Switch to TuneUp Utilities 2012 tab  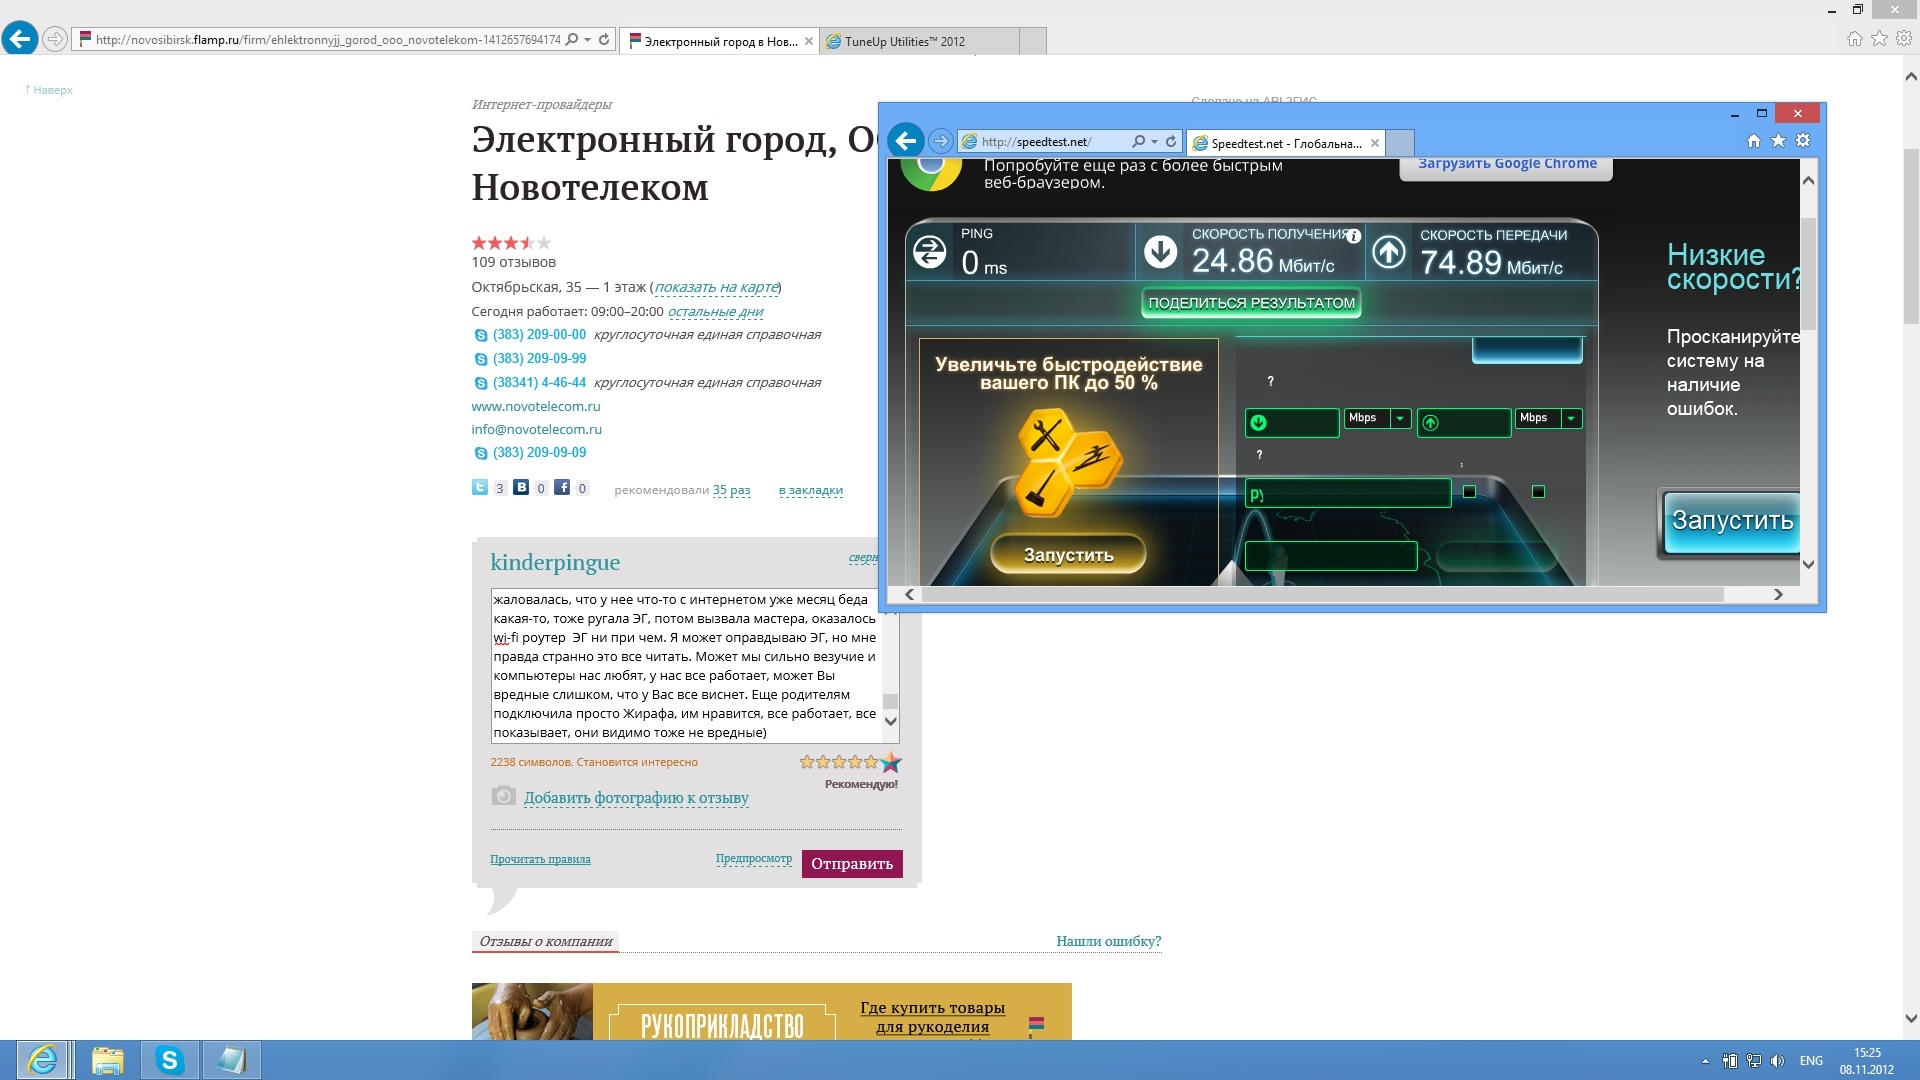click(920, 41)
